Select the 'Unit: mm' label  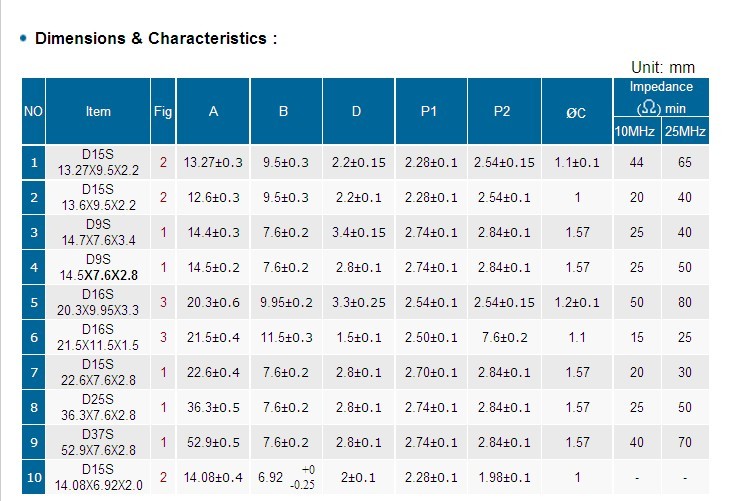(x=663, y=68)
